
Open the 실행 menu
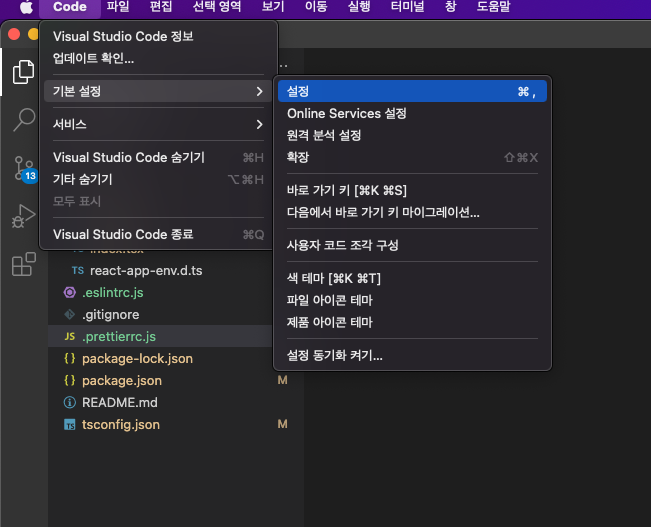(359, 7)
